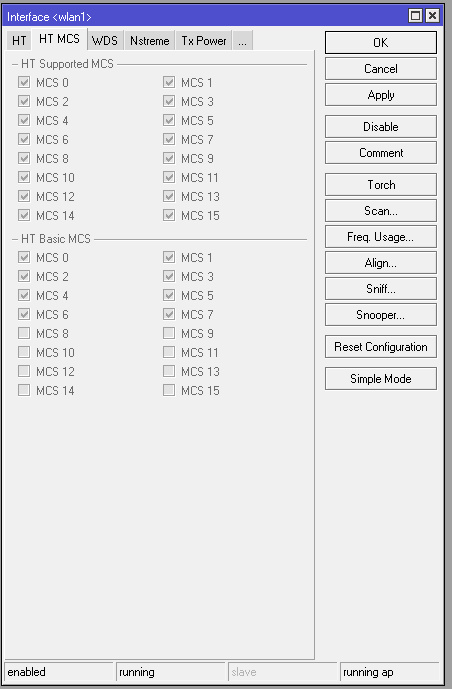Maximize the Interface wlan1 window
The height and width of the screenshot is (689, 452).
[x=415, y=16]
